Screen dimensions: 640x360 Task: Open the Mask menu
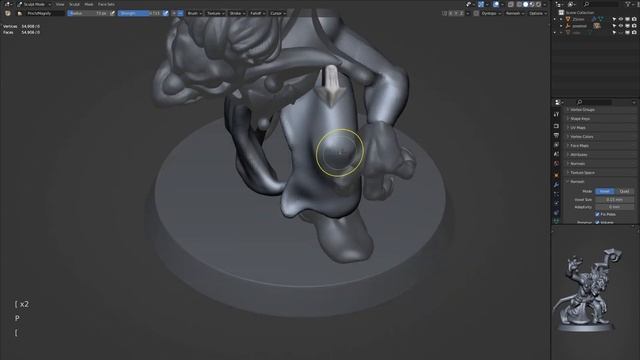pyautogui.click(x=89, y=4)
